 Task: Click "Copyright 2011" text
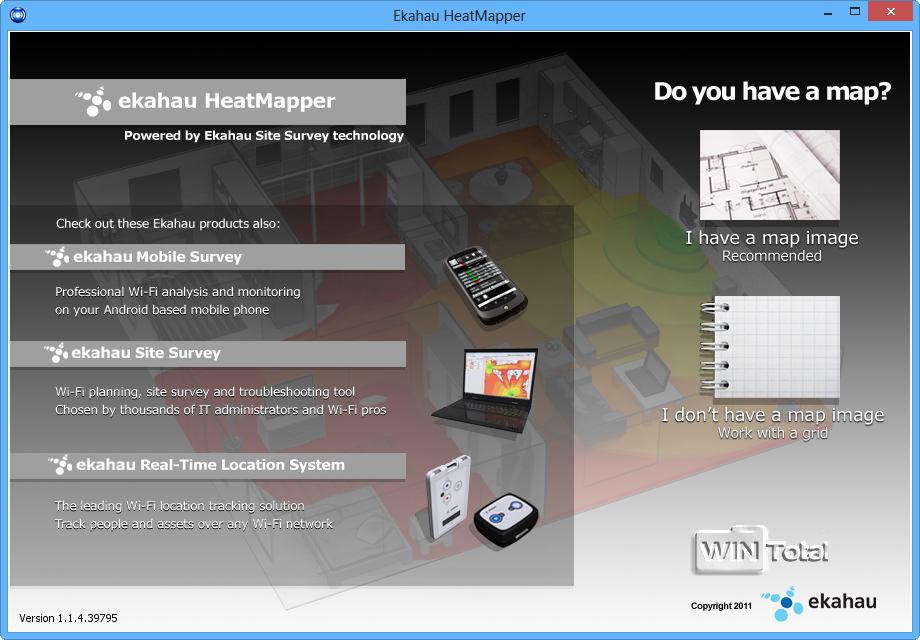click(721, 606)
